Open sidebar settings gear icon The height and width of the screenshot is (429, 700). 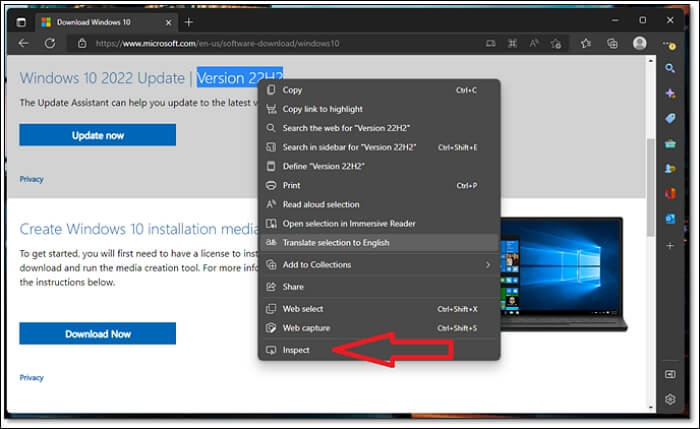(x=670, y=399)
